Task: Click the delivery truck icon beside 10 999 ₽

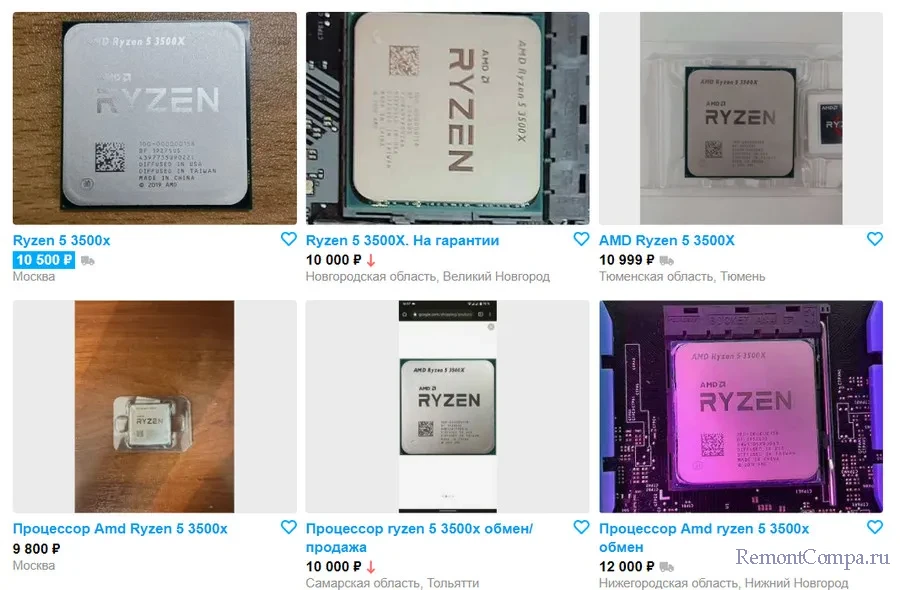Action: coord(667,261)
